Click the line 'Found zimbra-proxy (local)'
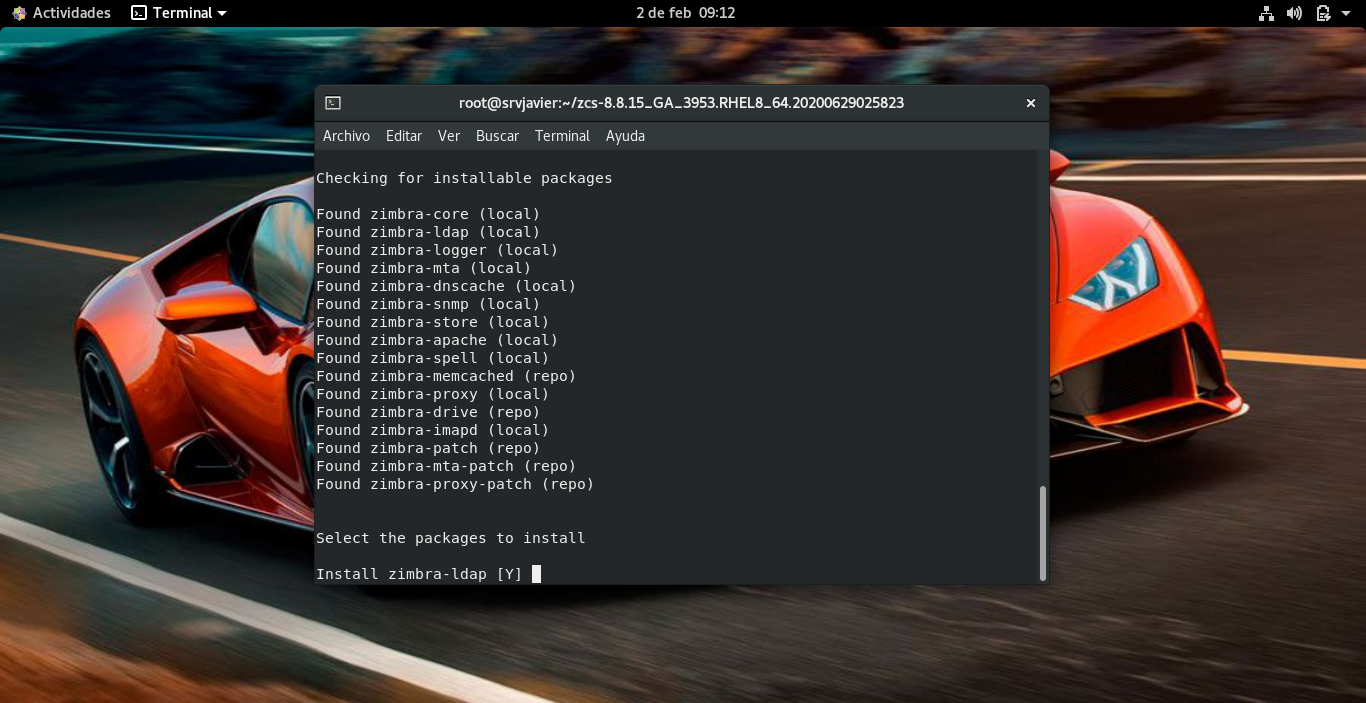This screenshot has width=1366, height=703. (433, 394)
